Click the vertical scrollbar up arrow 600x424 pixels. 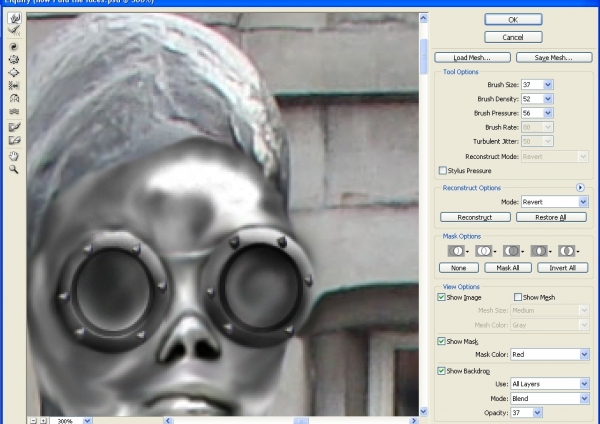[423, 18]
